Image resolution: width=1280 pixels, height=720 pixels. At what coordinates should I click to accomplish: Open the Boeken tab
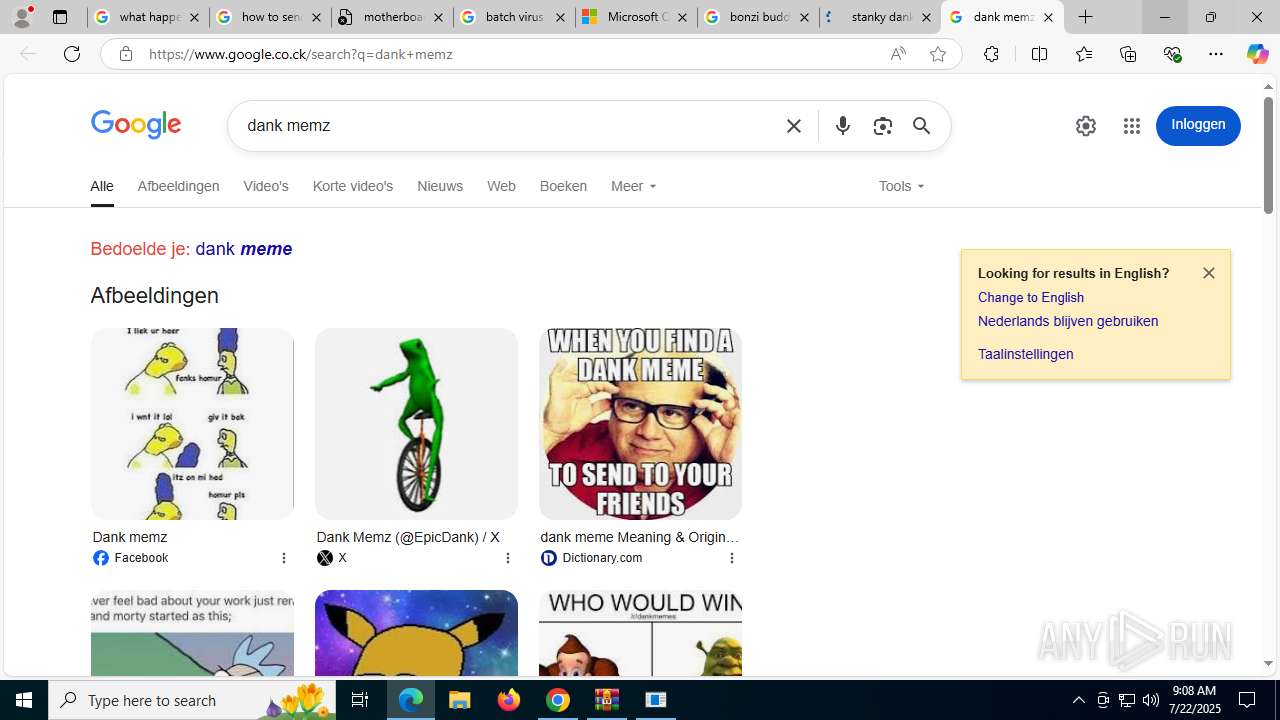coord(563,186)
